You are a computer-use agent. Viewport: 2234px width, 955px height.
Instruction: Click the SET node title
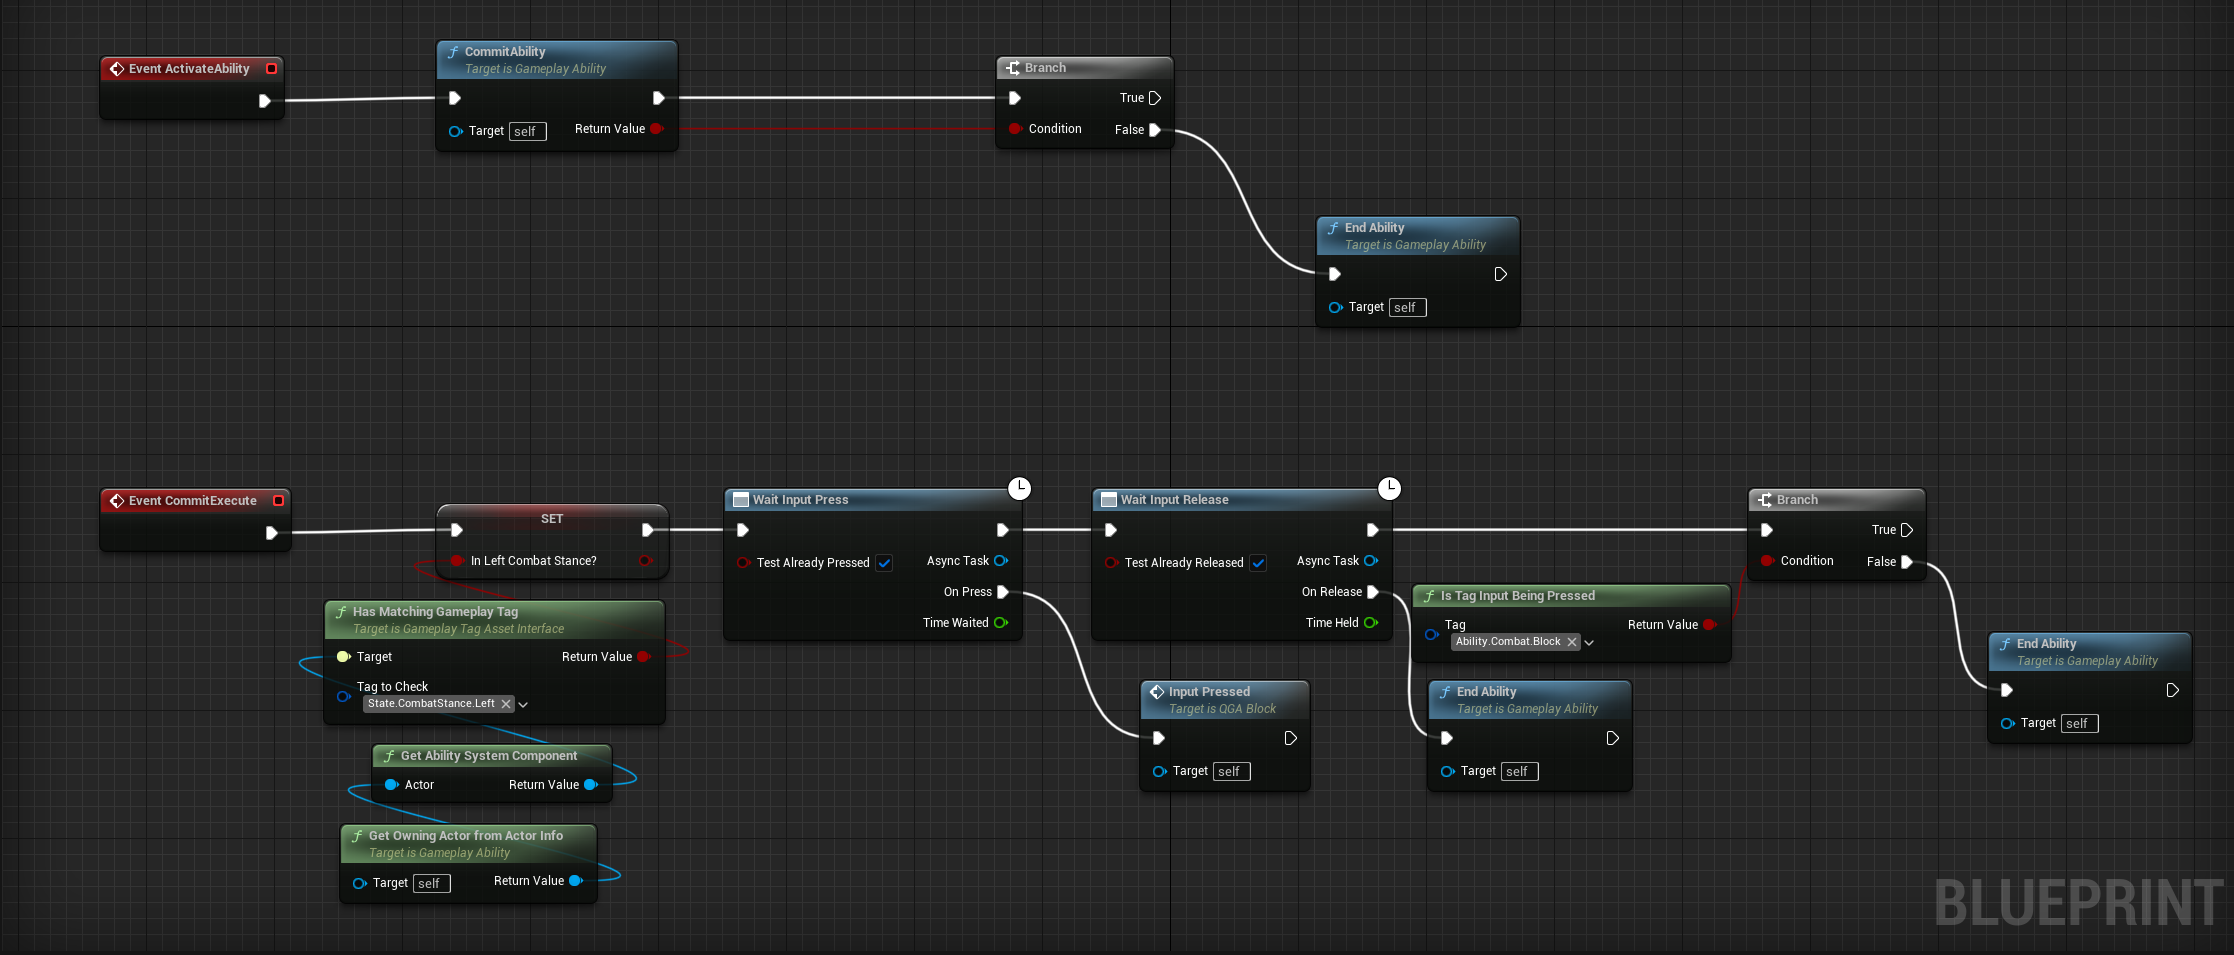click(552, 519)
